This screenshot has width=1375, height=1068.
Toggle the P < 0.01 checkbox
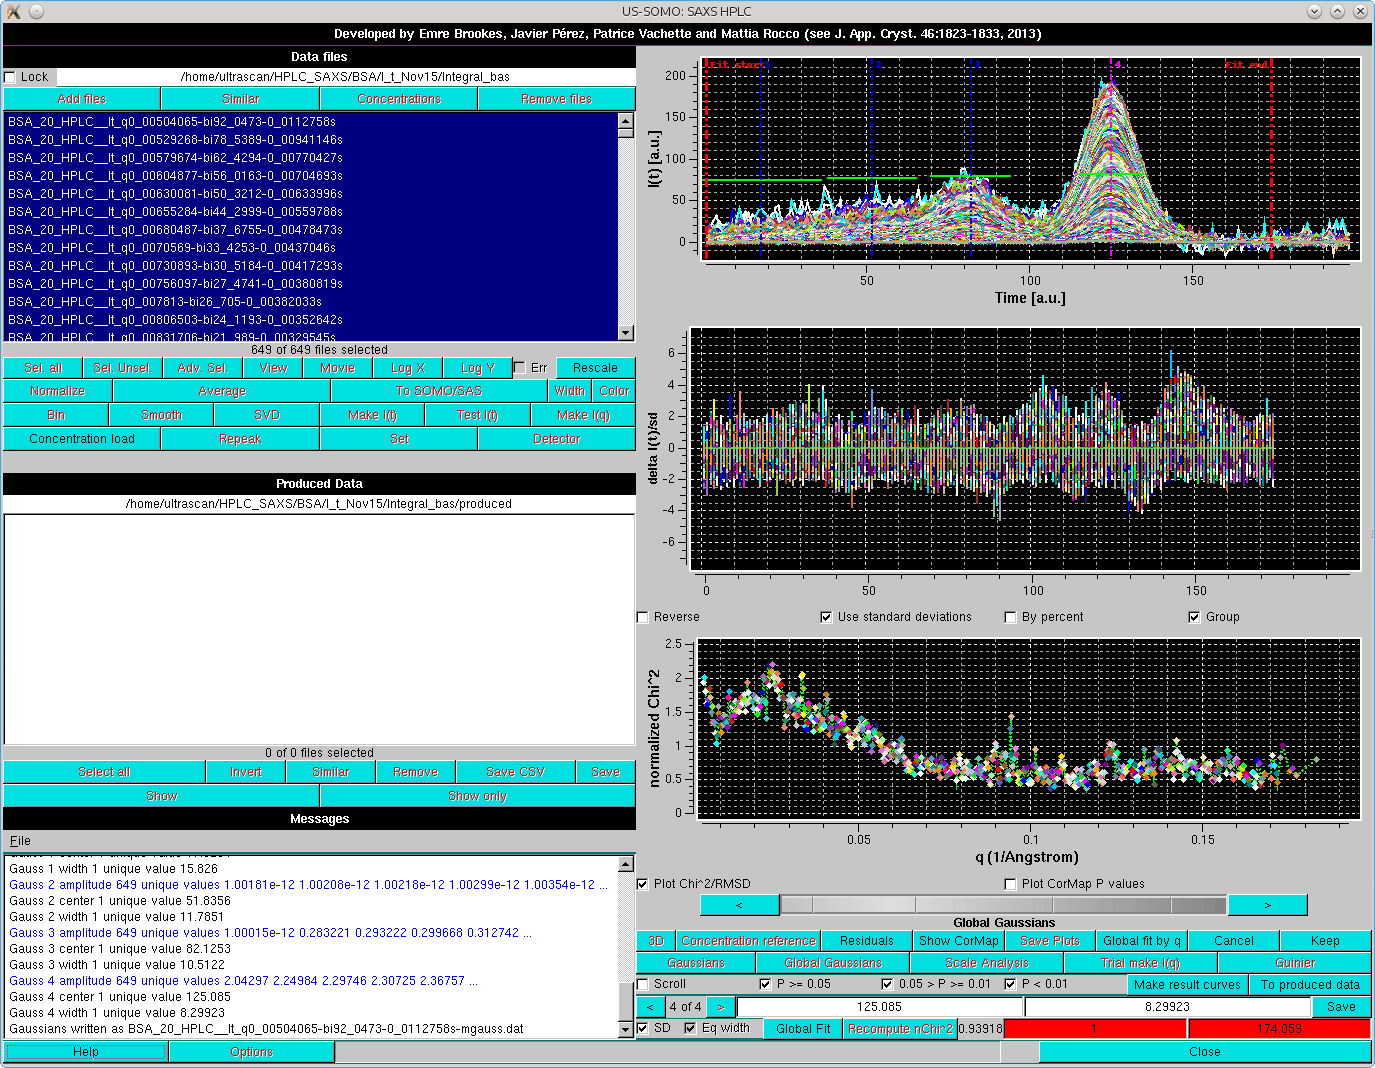click(1010, 984)
